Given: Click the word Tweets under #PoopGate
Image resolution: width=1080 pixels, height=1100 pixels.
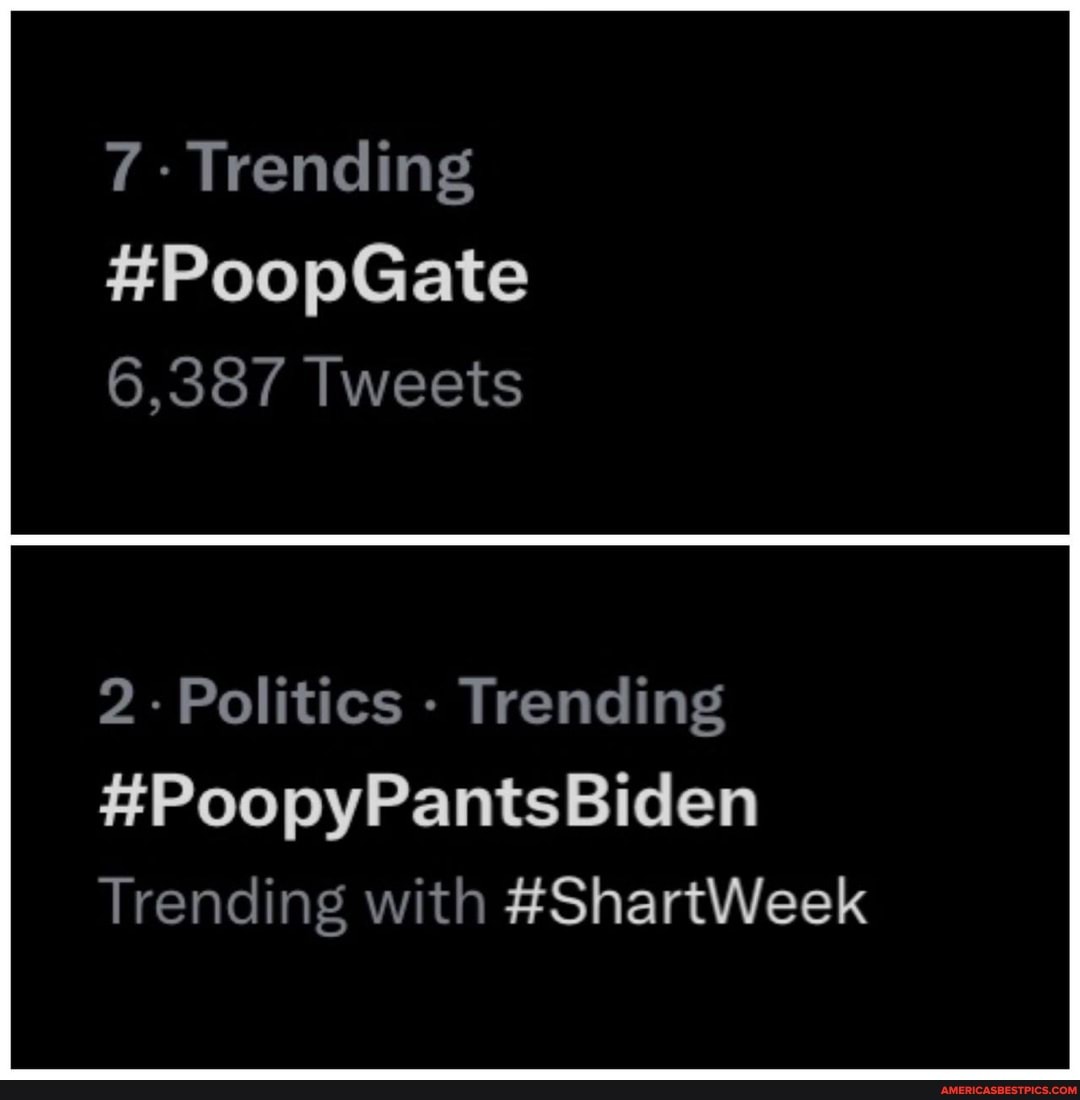Looking at the screenshot, I should [x=414, y=383].
